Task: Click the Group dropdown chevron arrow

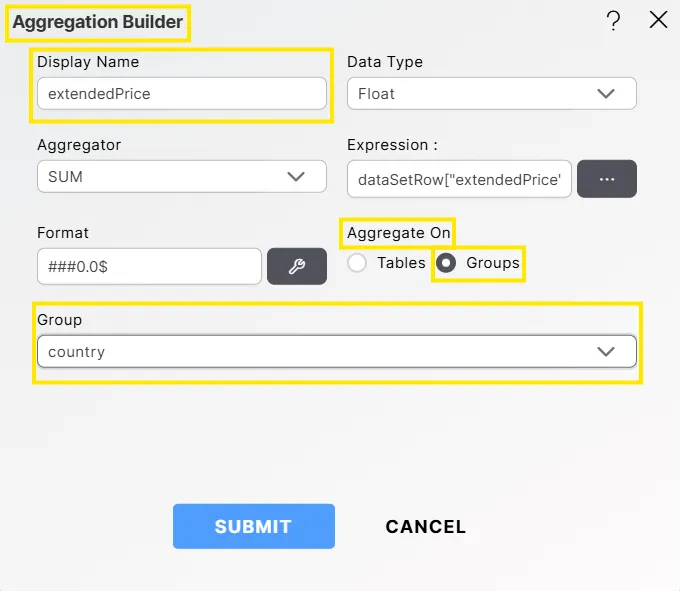Action: [606, 352]
